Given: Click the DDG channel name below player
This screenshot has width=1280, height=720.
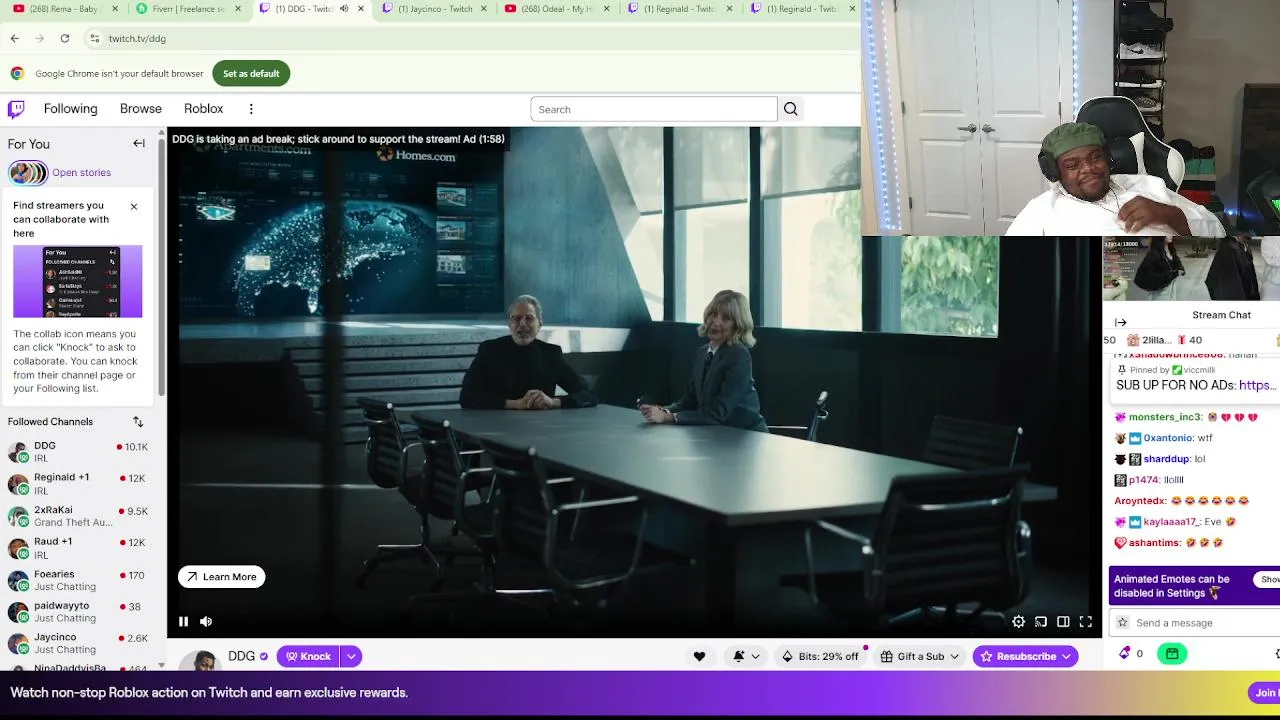Looking at the screenshot, I should (x=241, y=657).
